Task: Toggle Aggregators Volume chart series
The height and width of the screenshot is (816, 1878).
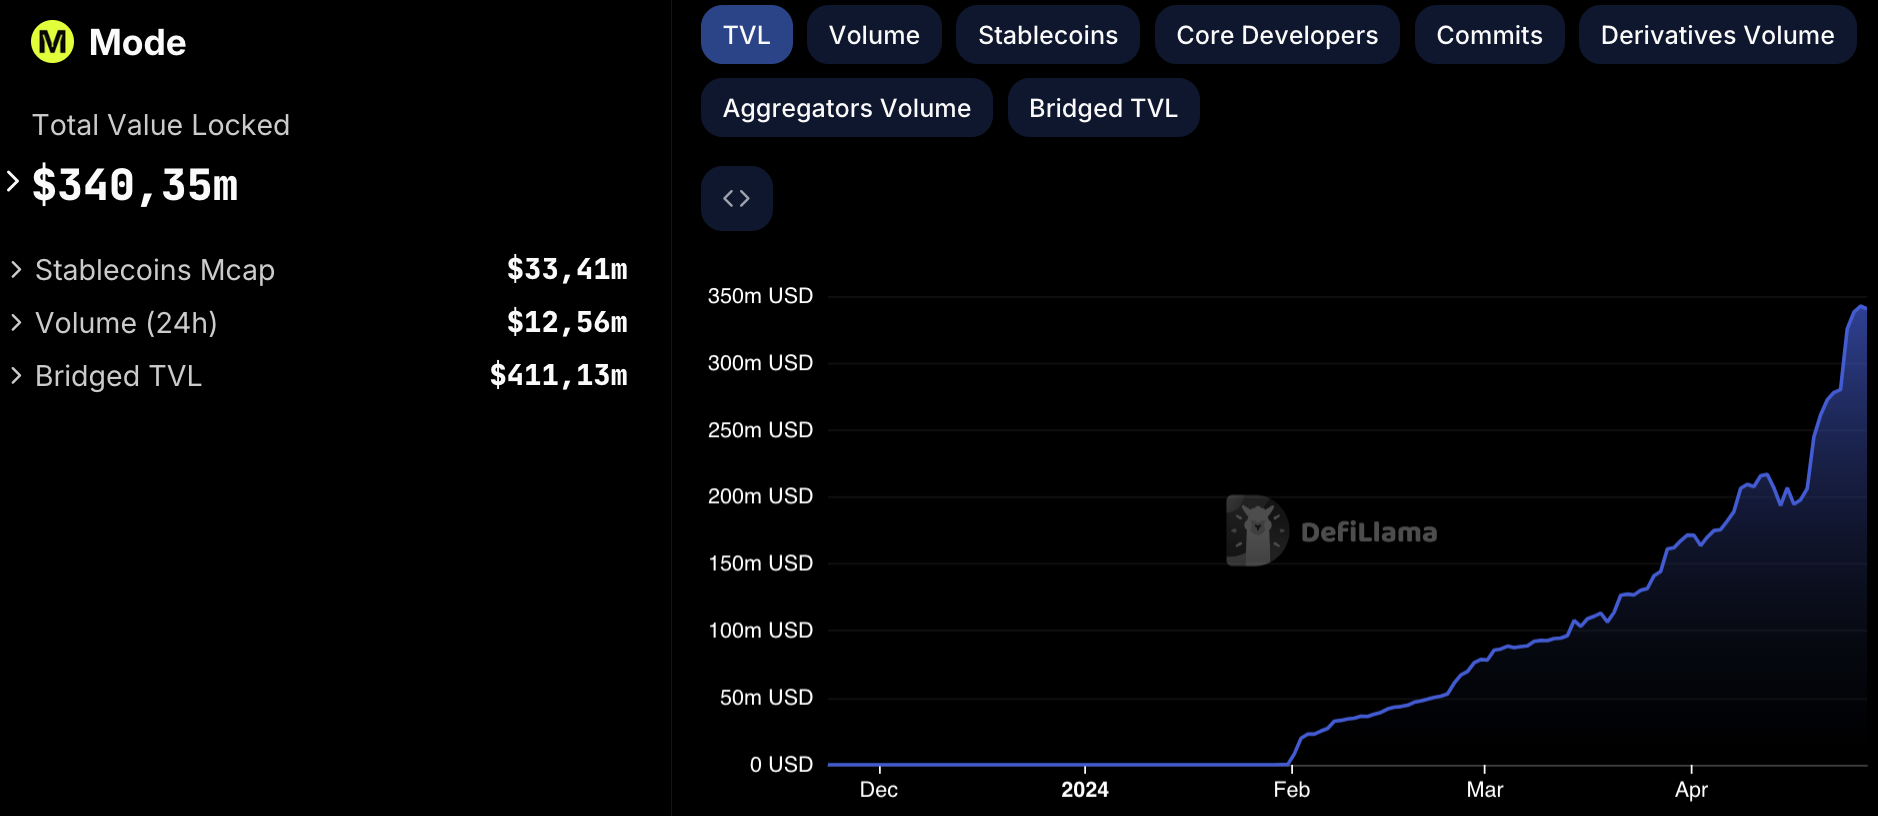Action: point(847,108)
